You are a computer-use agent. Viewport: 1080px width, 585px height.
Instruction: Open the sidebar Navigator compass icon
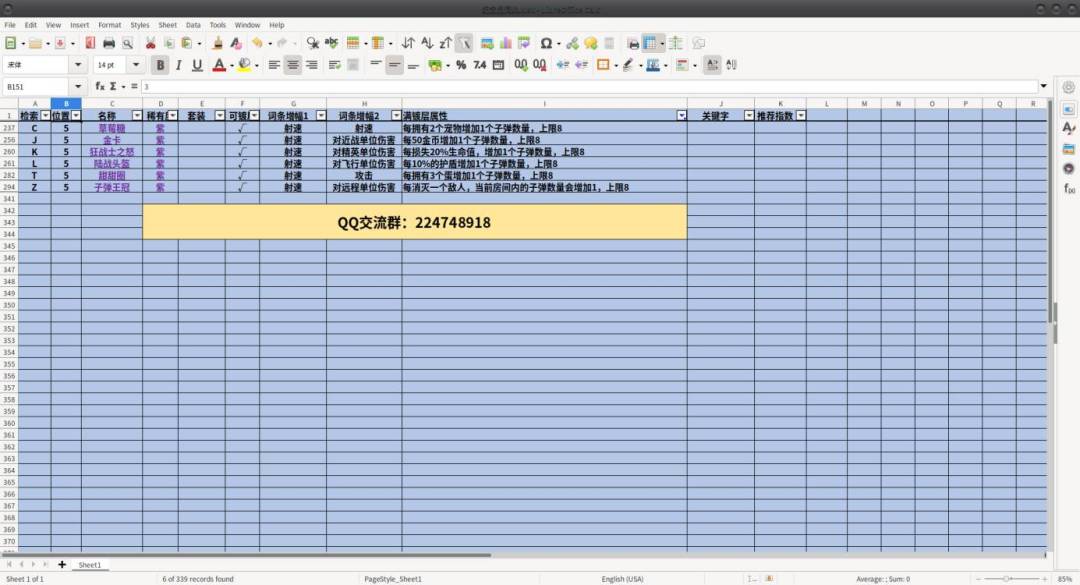(x=1068, y=168)
